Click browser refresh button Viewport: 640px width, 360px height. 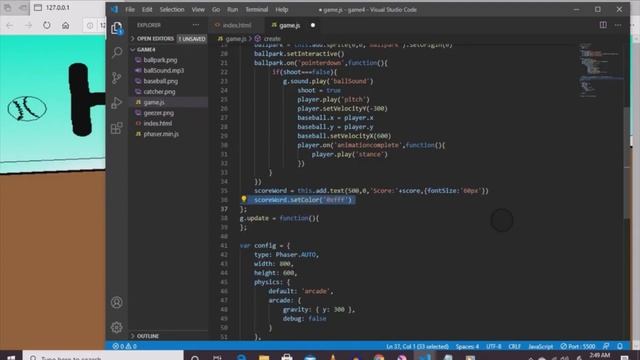(x=47, y=25)
